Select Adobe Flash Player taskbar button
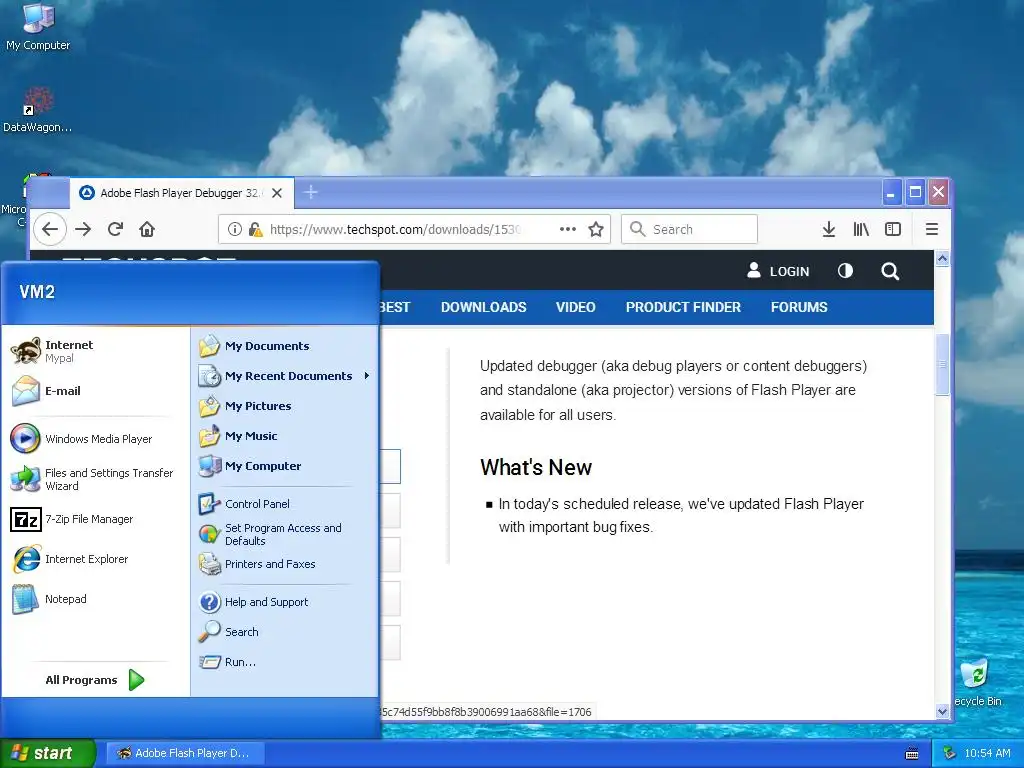1024x768 pixels. pos(185,753)
